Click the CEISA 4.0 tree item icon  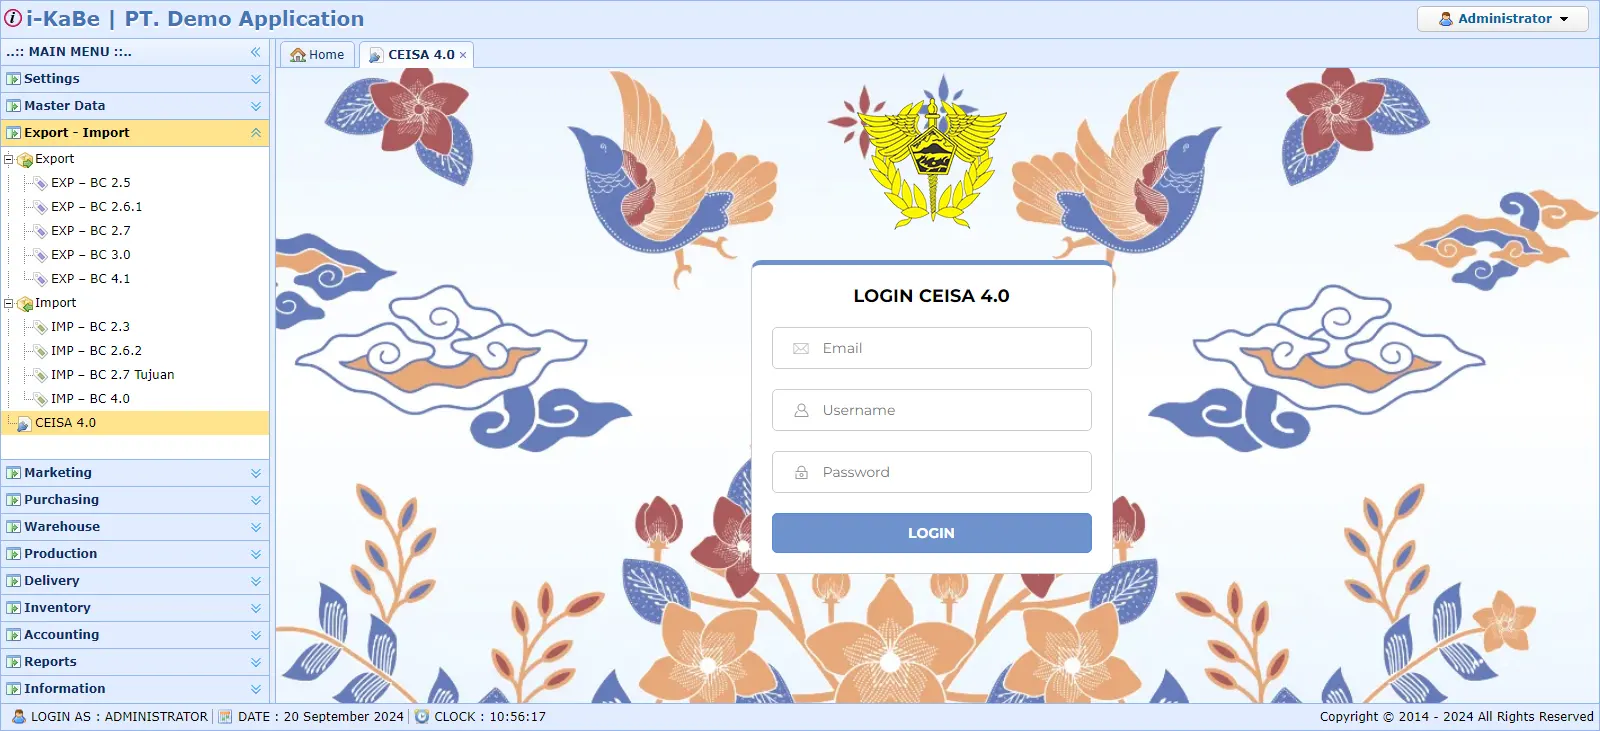25,423
